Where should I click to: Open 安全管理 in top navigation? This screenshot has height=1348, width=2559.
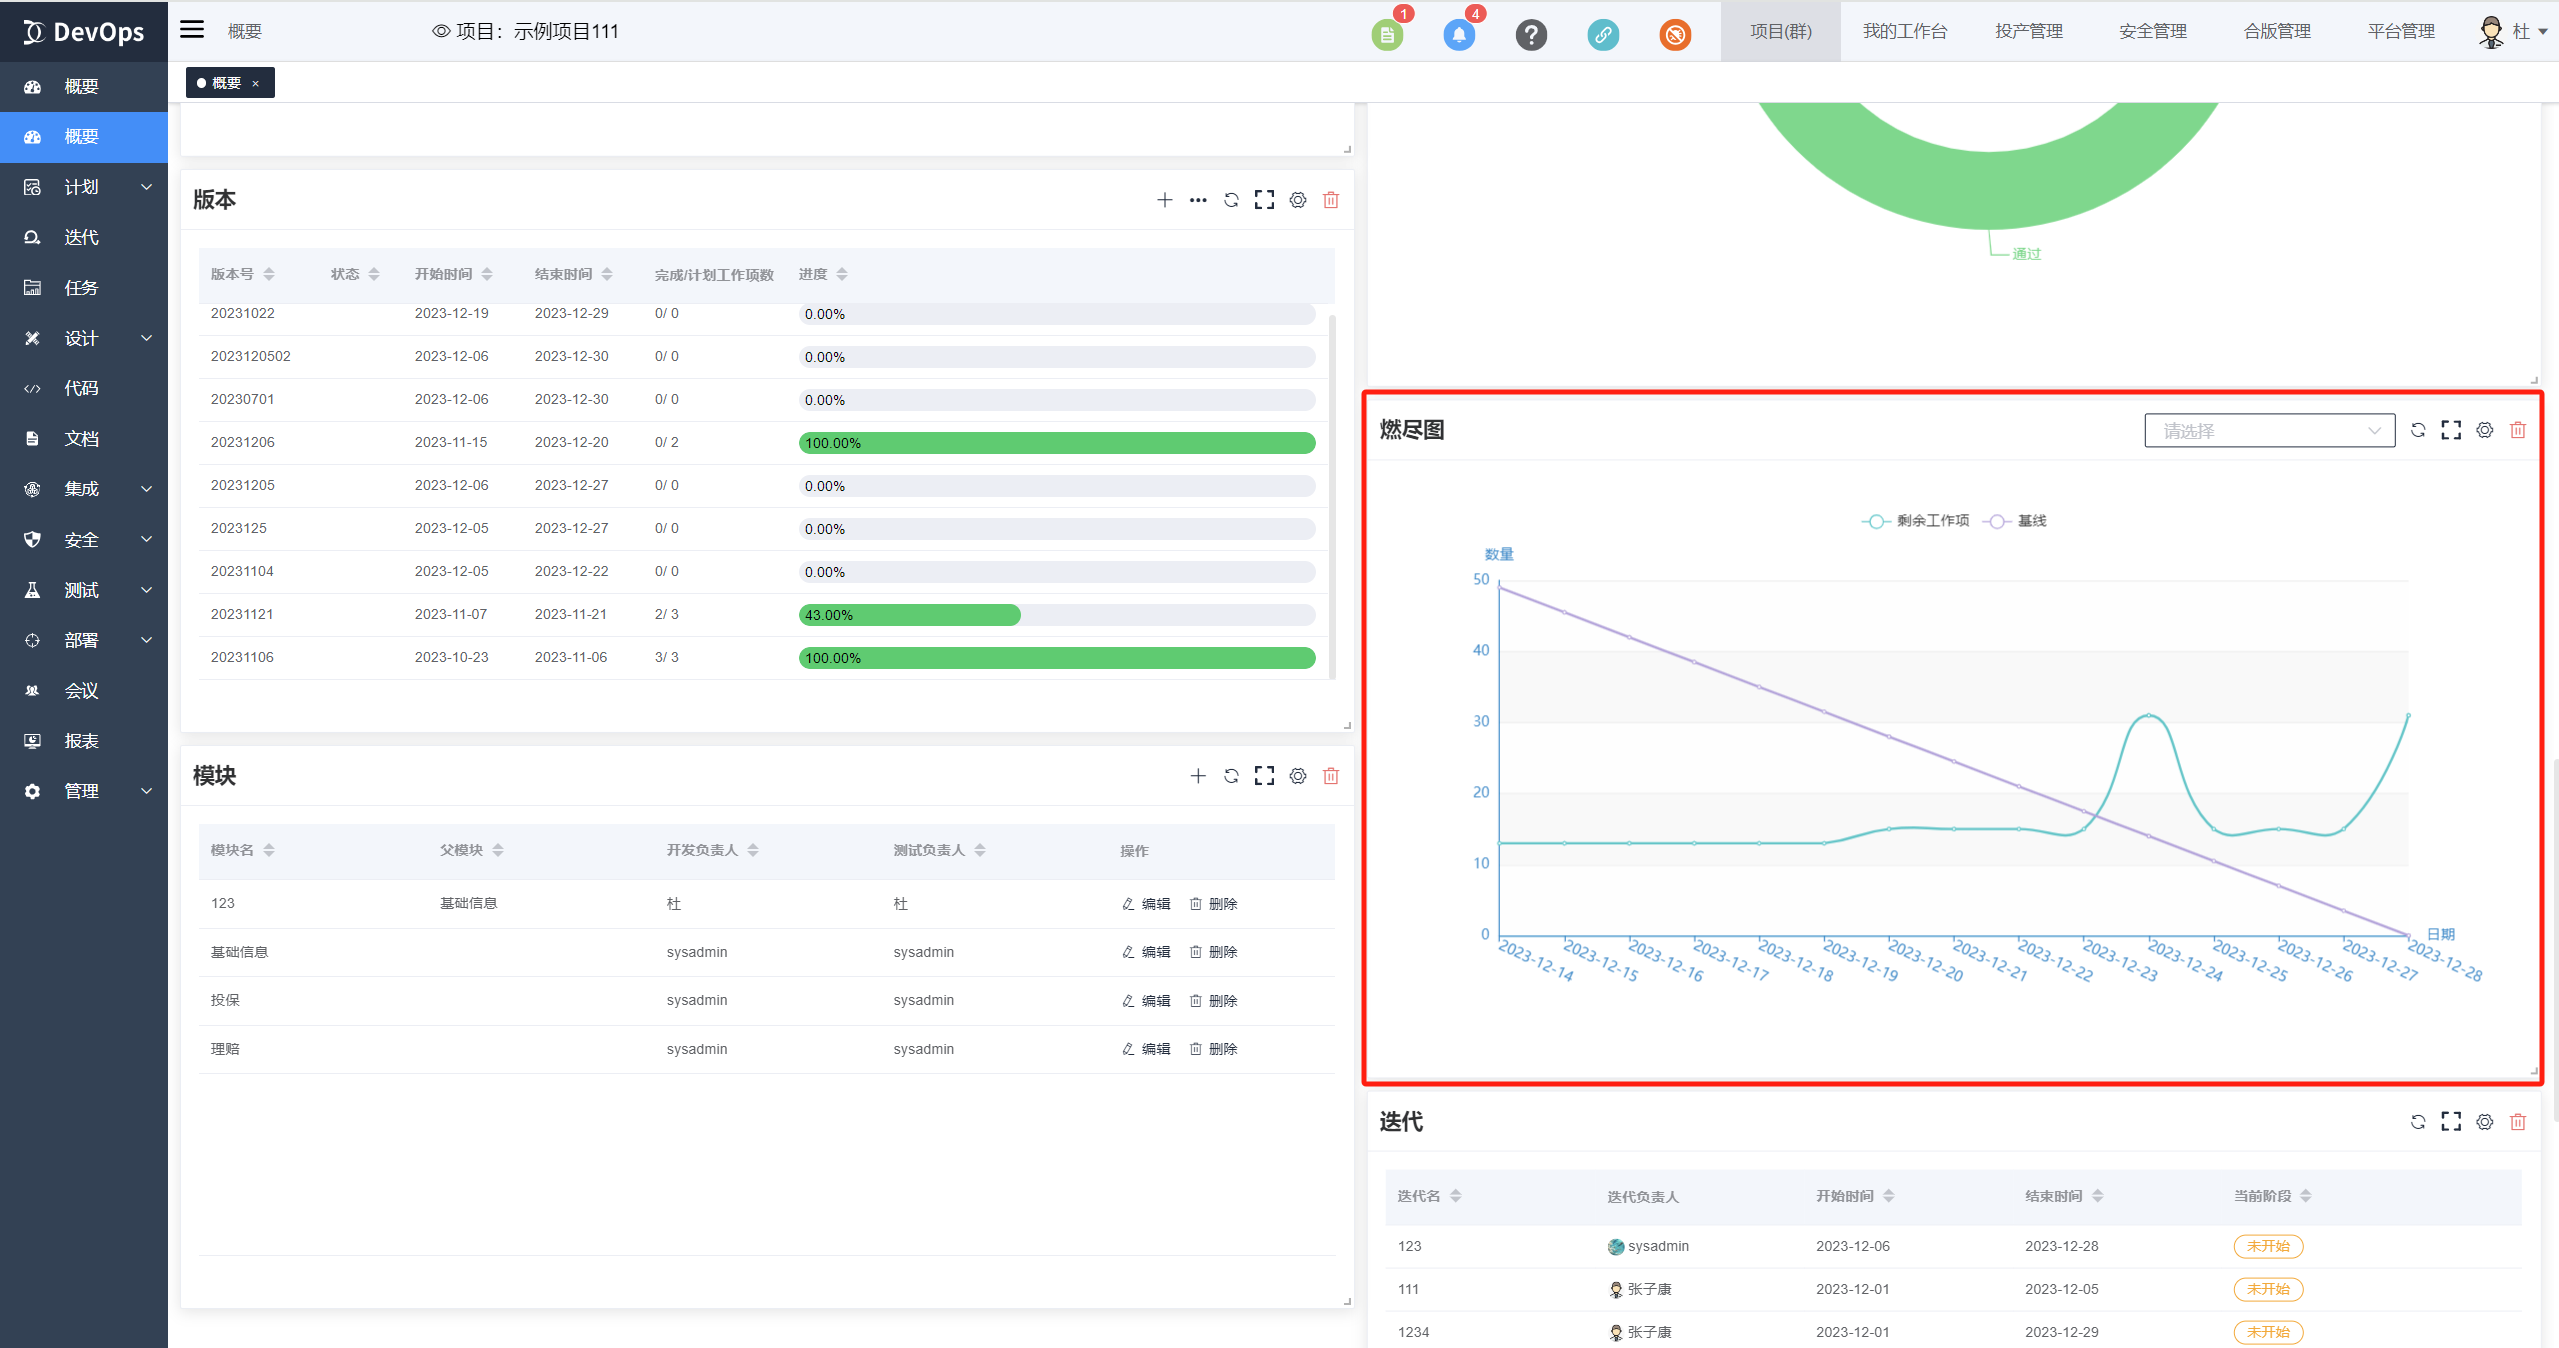pyautogui.click(x=2152, y=31)
